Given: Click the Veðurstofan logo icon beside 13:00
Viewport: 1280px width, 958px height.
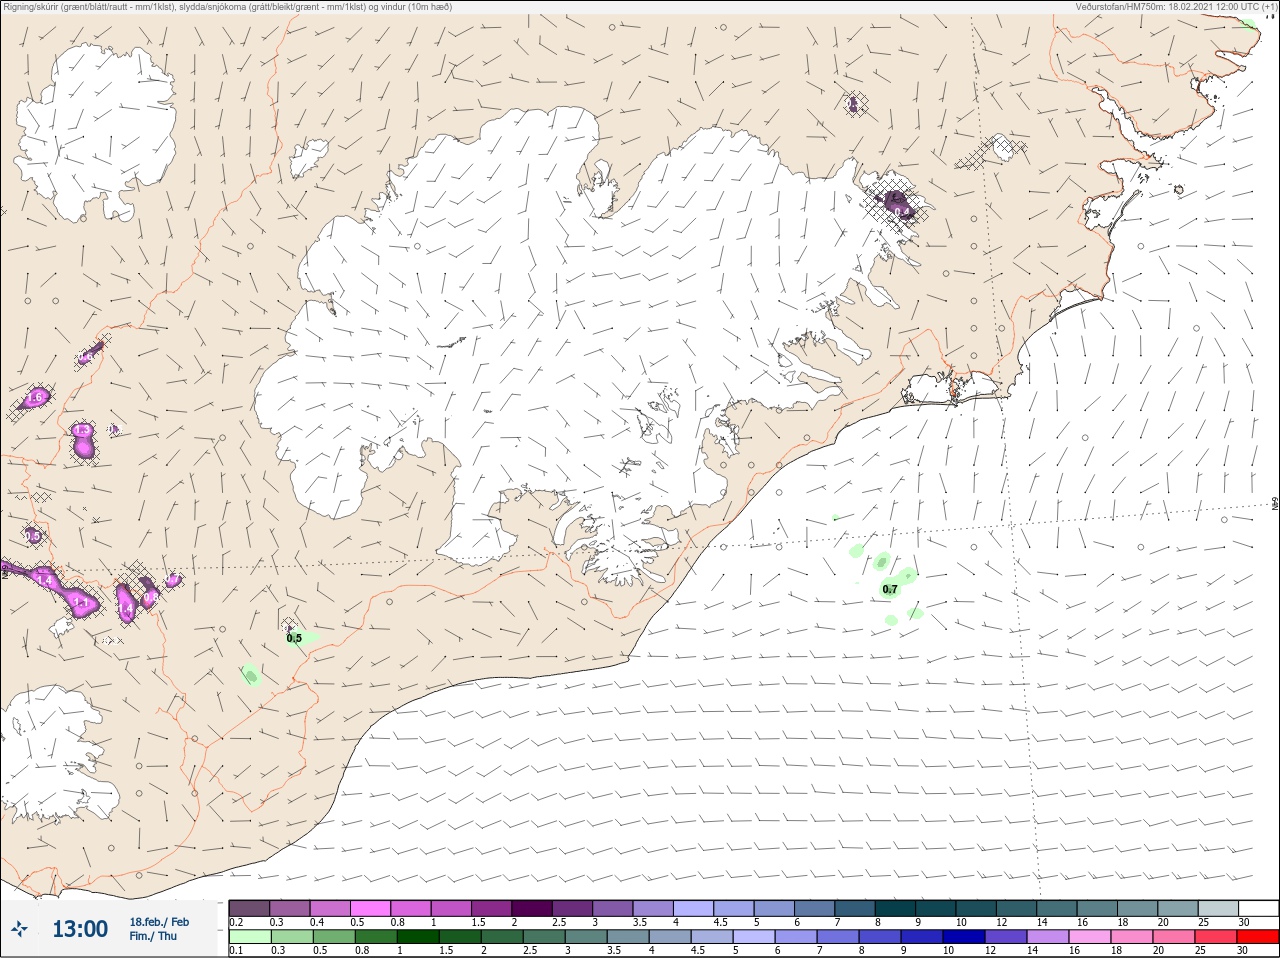Looking at the screenshot, I should (19, 929).
